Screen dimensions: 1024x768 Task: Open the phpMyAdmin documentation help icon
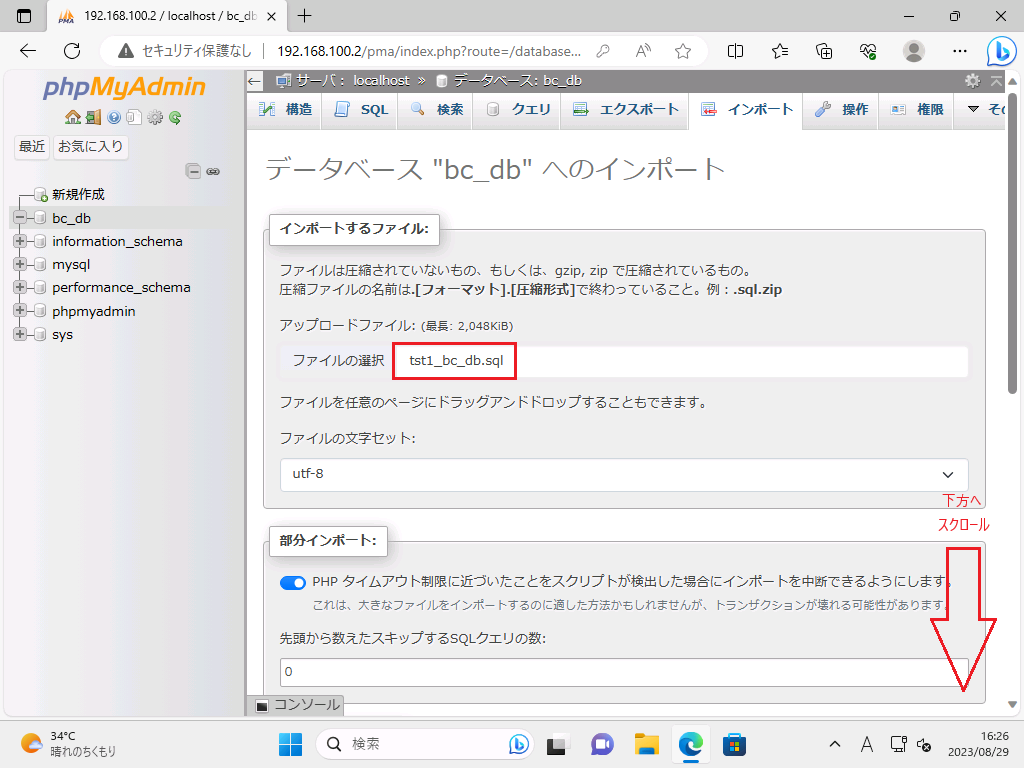point(114,117)
